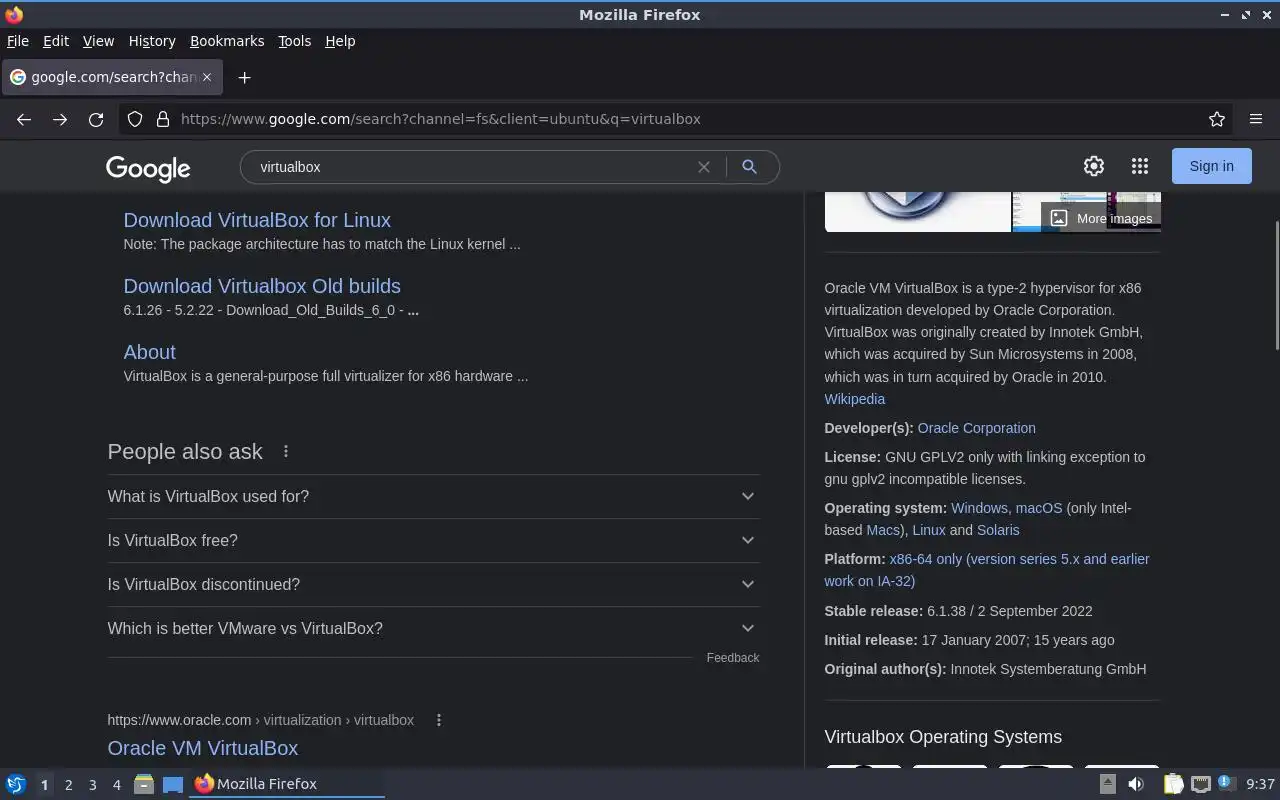Click the Solaris link
The image size is (1280, 800).
(x=998, y=530)
